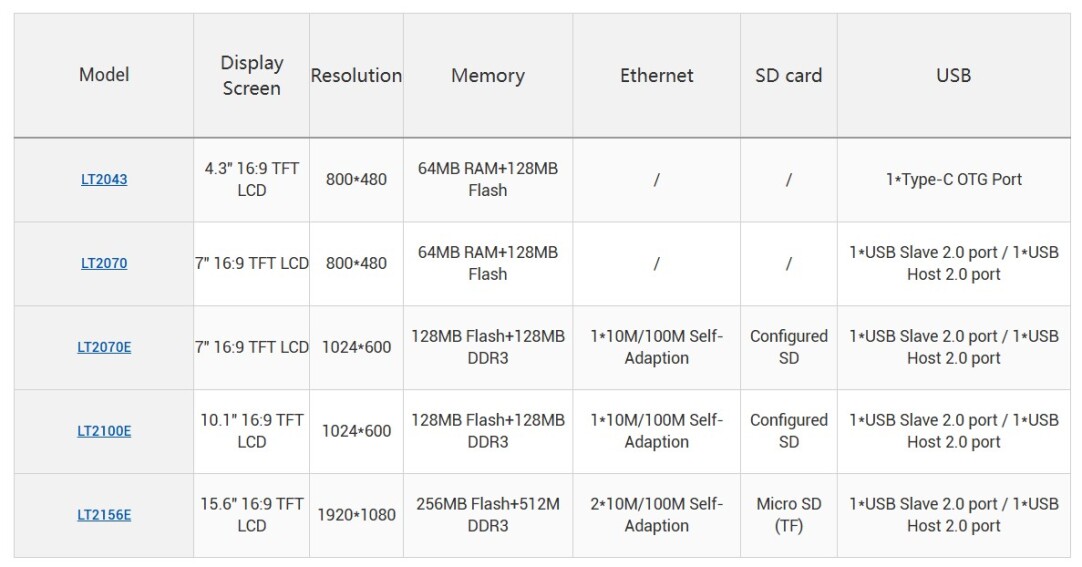
Task: Click the USB column header
Action: point(954,75)
